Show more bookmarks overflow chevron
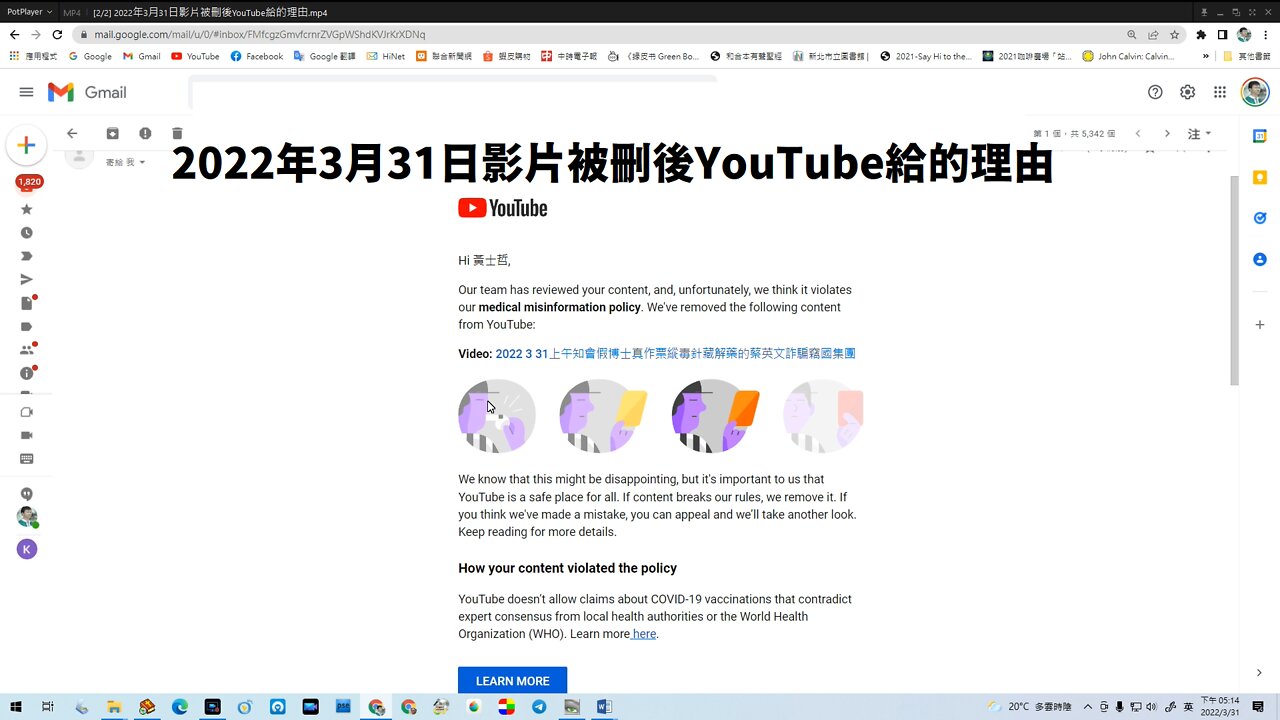1280x720 pixels. click(x=1205, y=56)
